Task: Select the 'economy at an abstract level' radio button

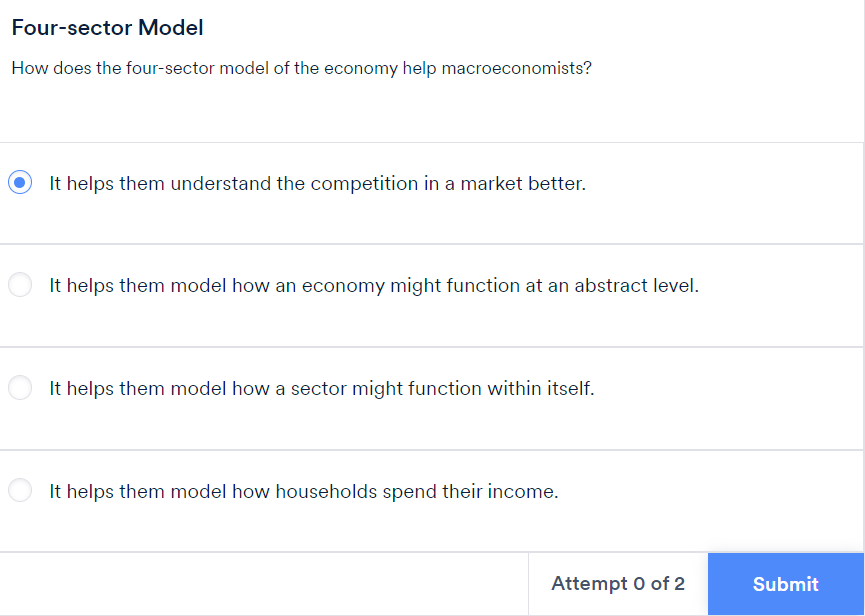Action: (x=21, y=285)
